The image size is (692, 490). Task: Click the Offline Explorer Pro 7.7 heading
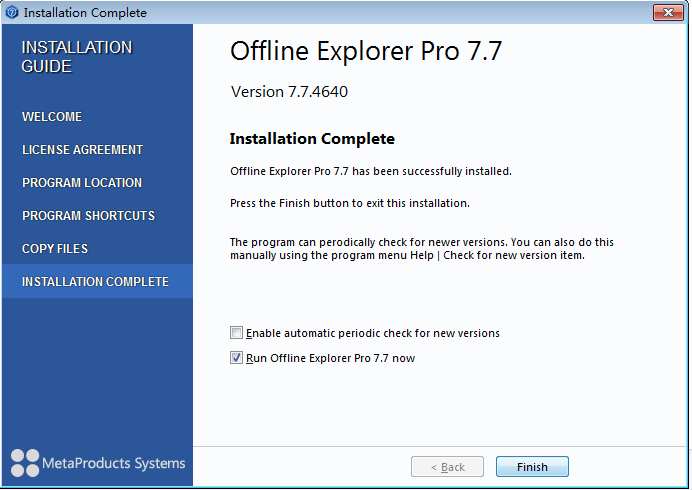click(x=366, y=51)
